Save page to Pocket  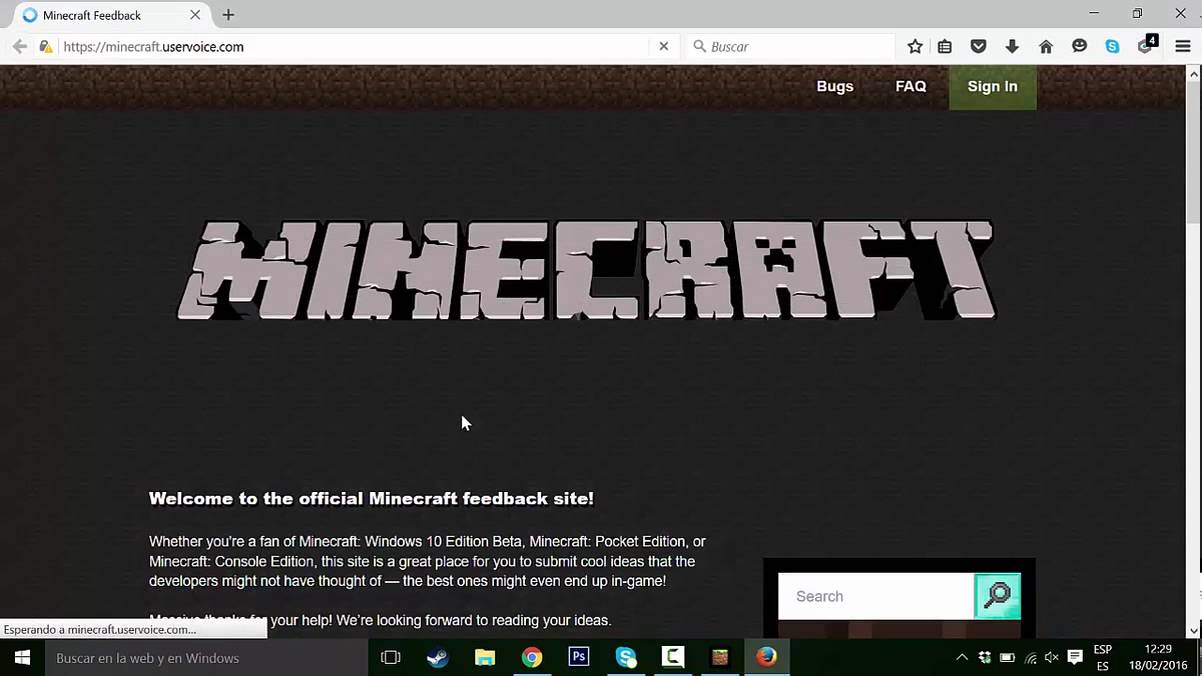click(x=979, y=46)
